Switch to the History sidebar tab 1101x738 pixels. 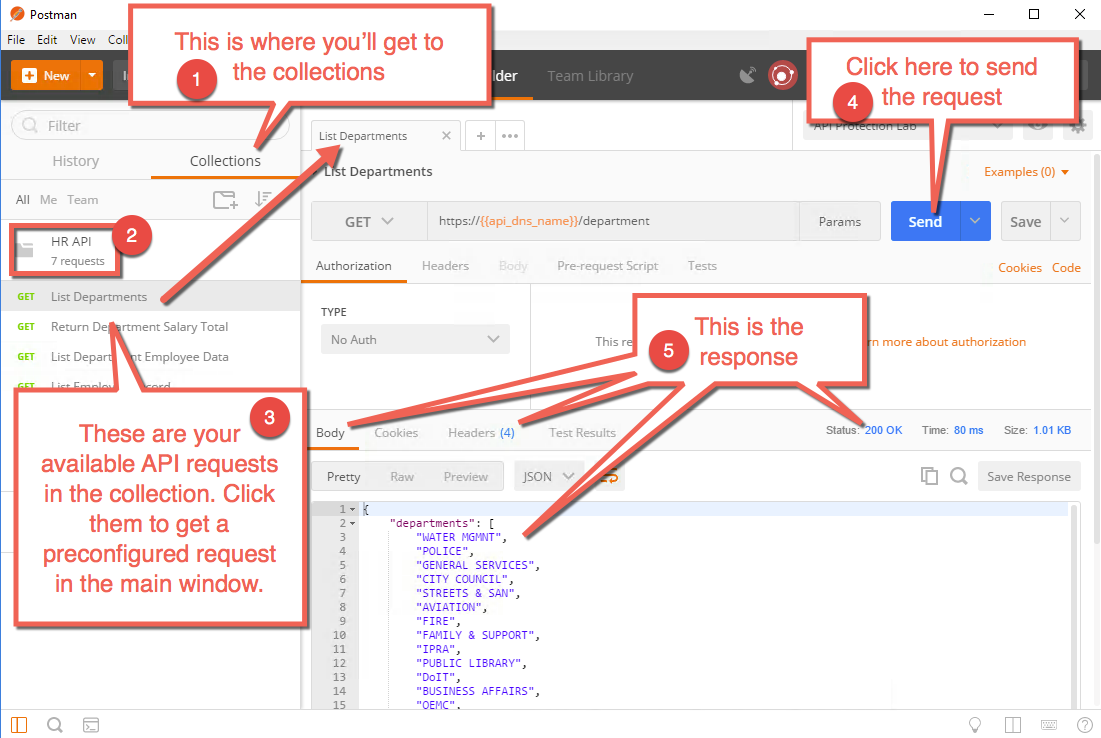(76, 161)
